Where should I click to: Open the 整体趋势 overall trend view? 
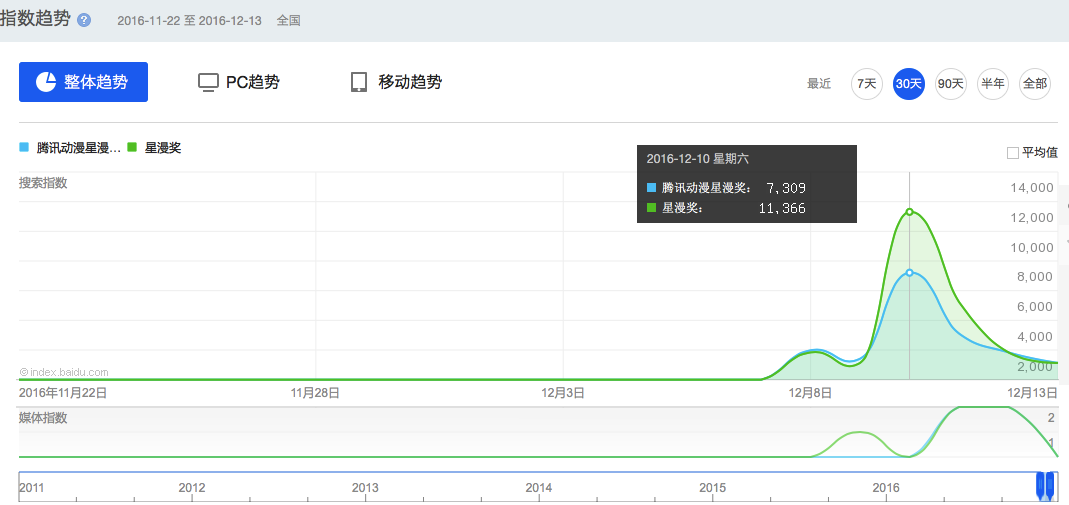coord(84,82)
